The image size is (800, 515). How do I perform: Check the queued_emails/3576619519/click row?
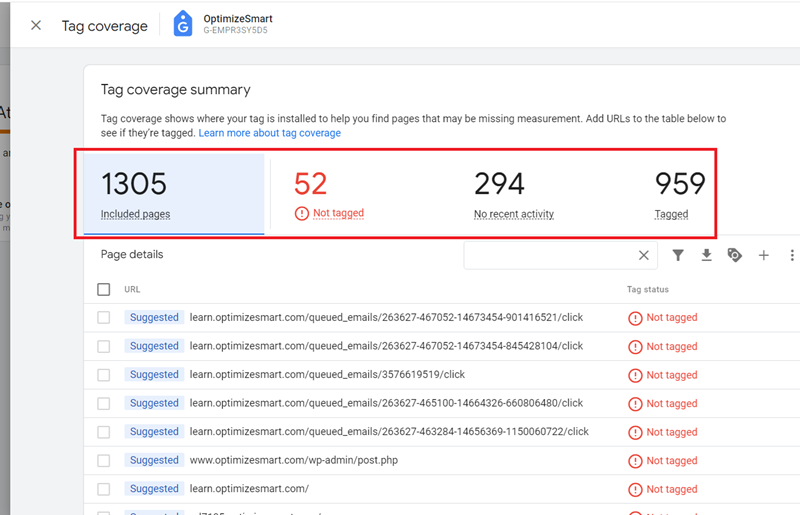pyautogui.click(x=104, y=375)
